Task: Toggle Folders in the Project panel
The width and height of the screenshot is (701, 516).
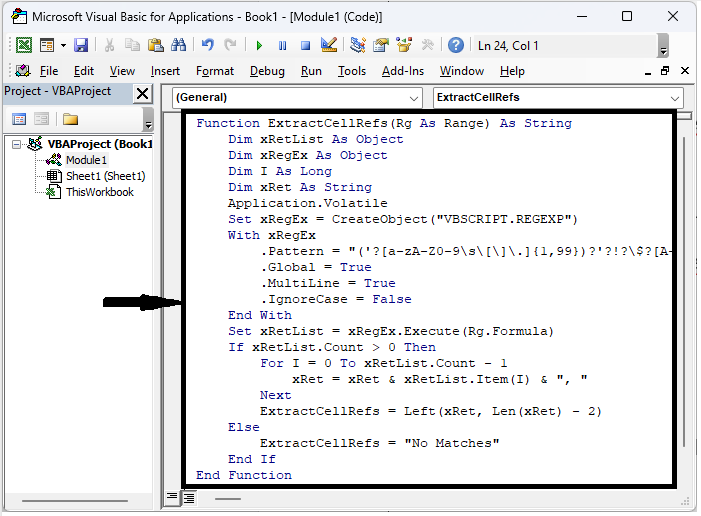Action: pyautogui.click(x=70, y=119)
